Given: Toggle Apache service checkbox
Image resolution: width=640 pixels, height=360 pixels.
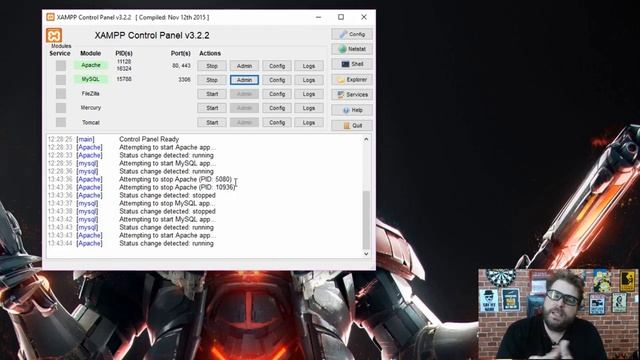Looking at the screenshot, I should coord(61,65).
